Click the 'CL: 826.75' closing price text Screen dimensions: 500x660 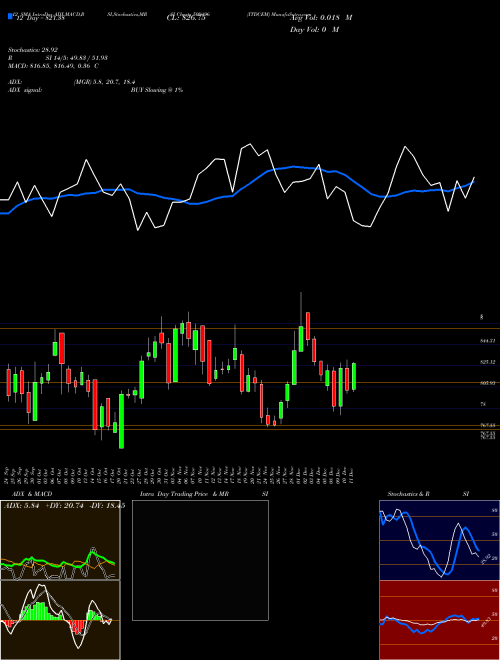[186, 18]
